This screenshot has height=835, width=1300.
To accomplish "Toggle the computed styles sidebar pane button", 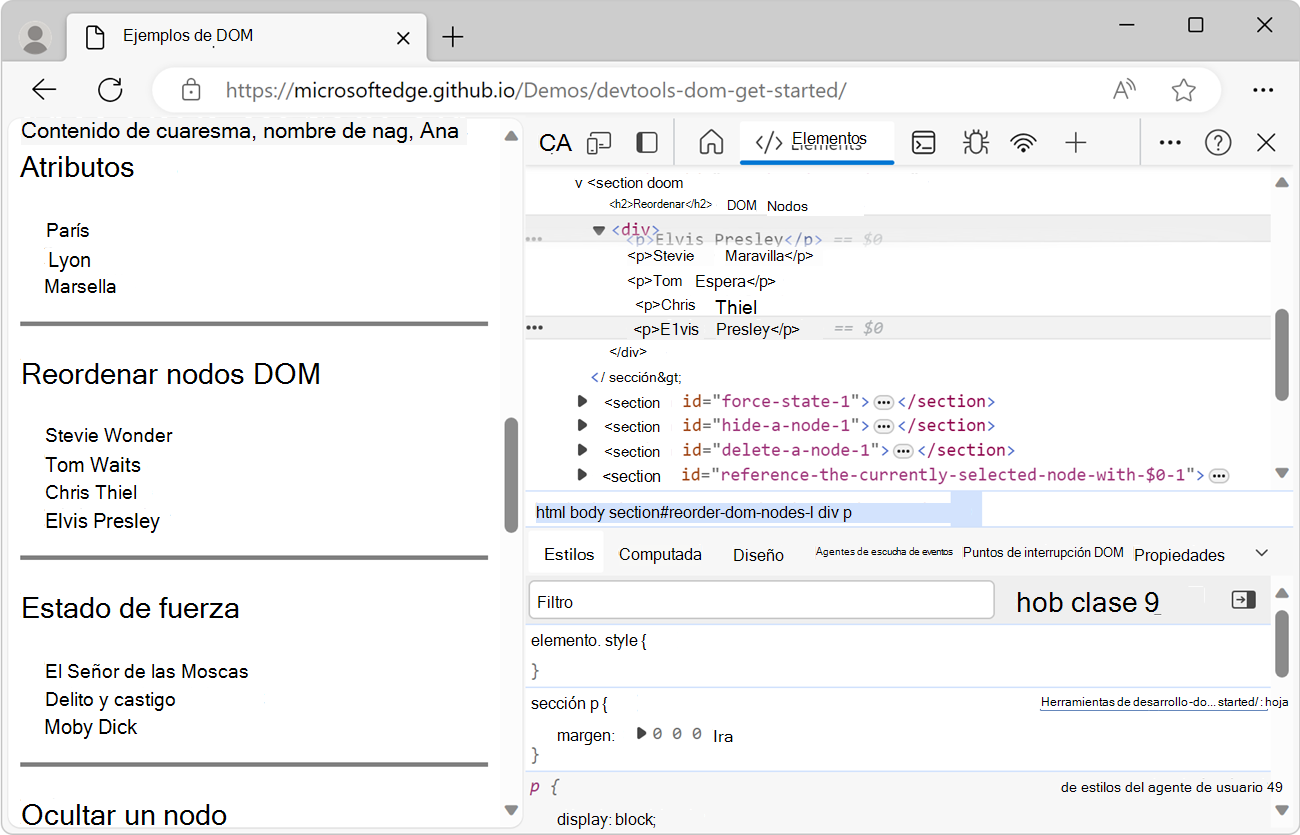I will 1243,600.
